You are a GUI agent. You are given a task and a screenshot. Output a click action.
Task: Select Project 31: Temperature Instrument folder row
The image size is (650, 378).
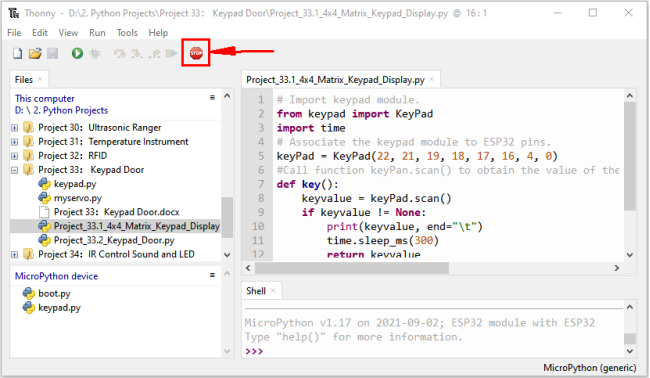(x=113, y=142)
